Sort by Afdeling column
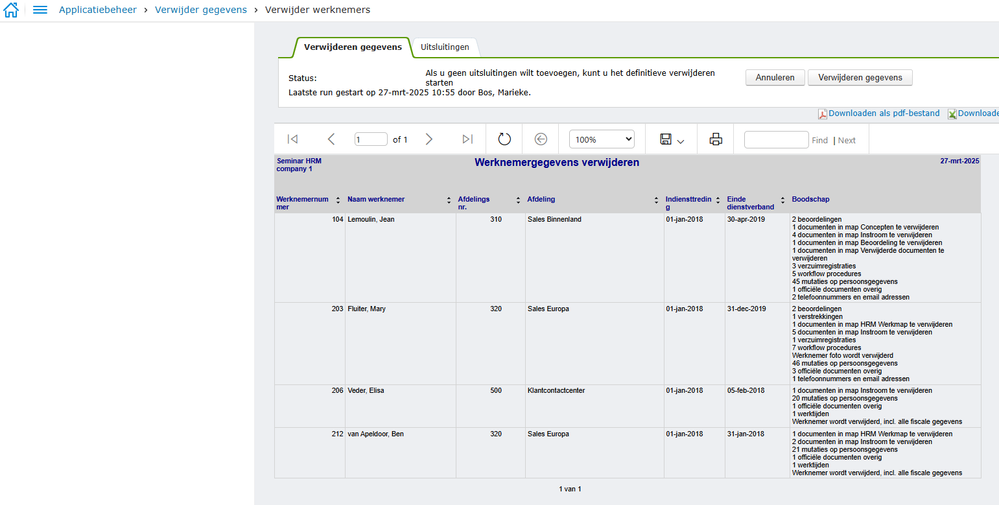999x505 pixels. [x=653, y=200]
